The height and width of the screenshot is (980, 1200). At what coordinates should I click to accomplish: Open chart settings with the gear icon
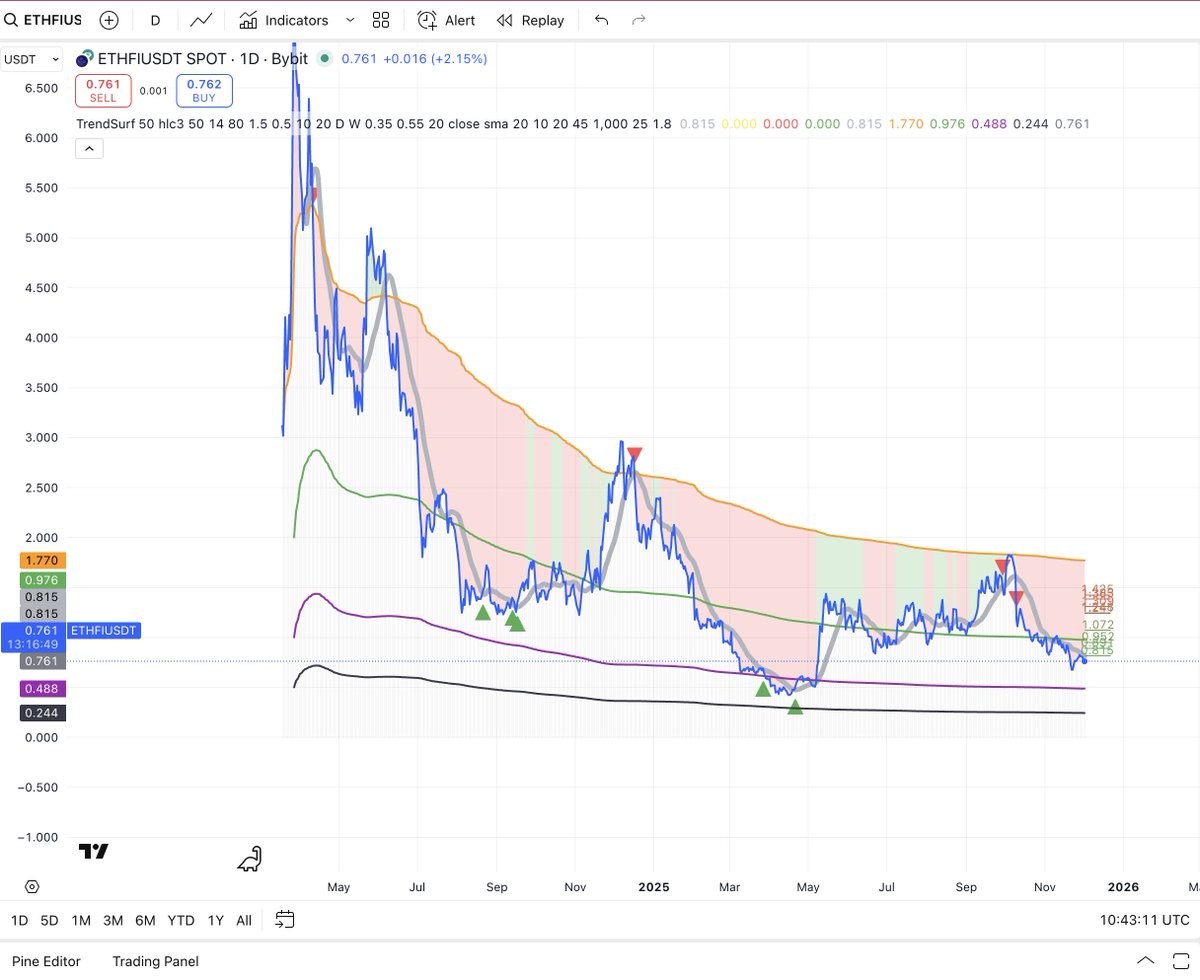point(30,886)
